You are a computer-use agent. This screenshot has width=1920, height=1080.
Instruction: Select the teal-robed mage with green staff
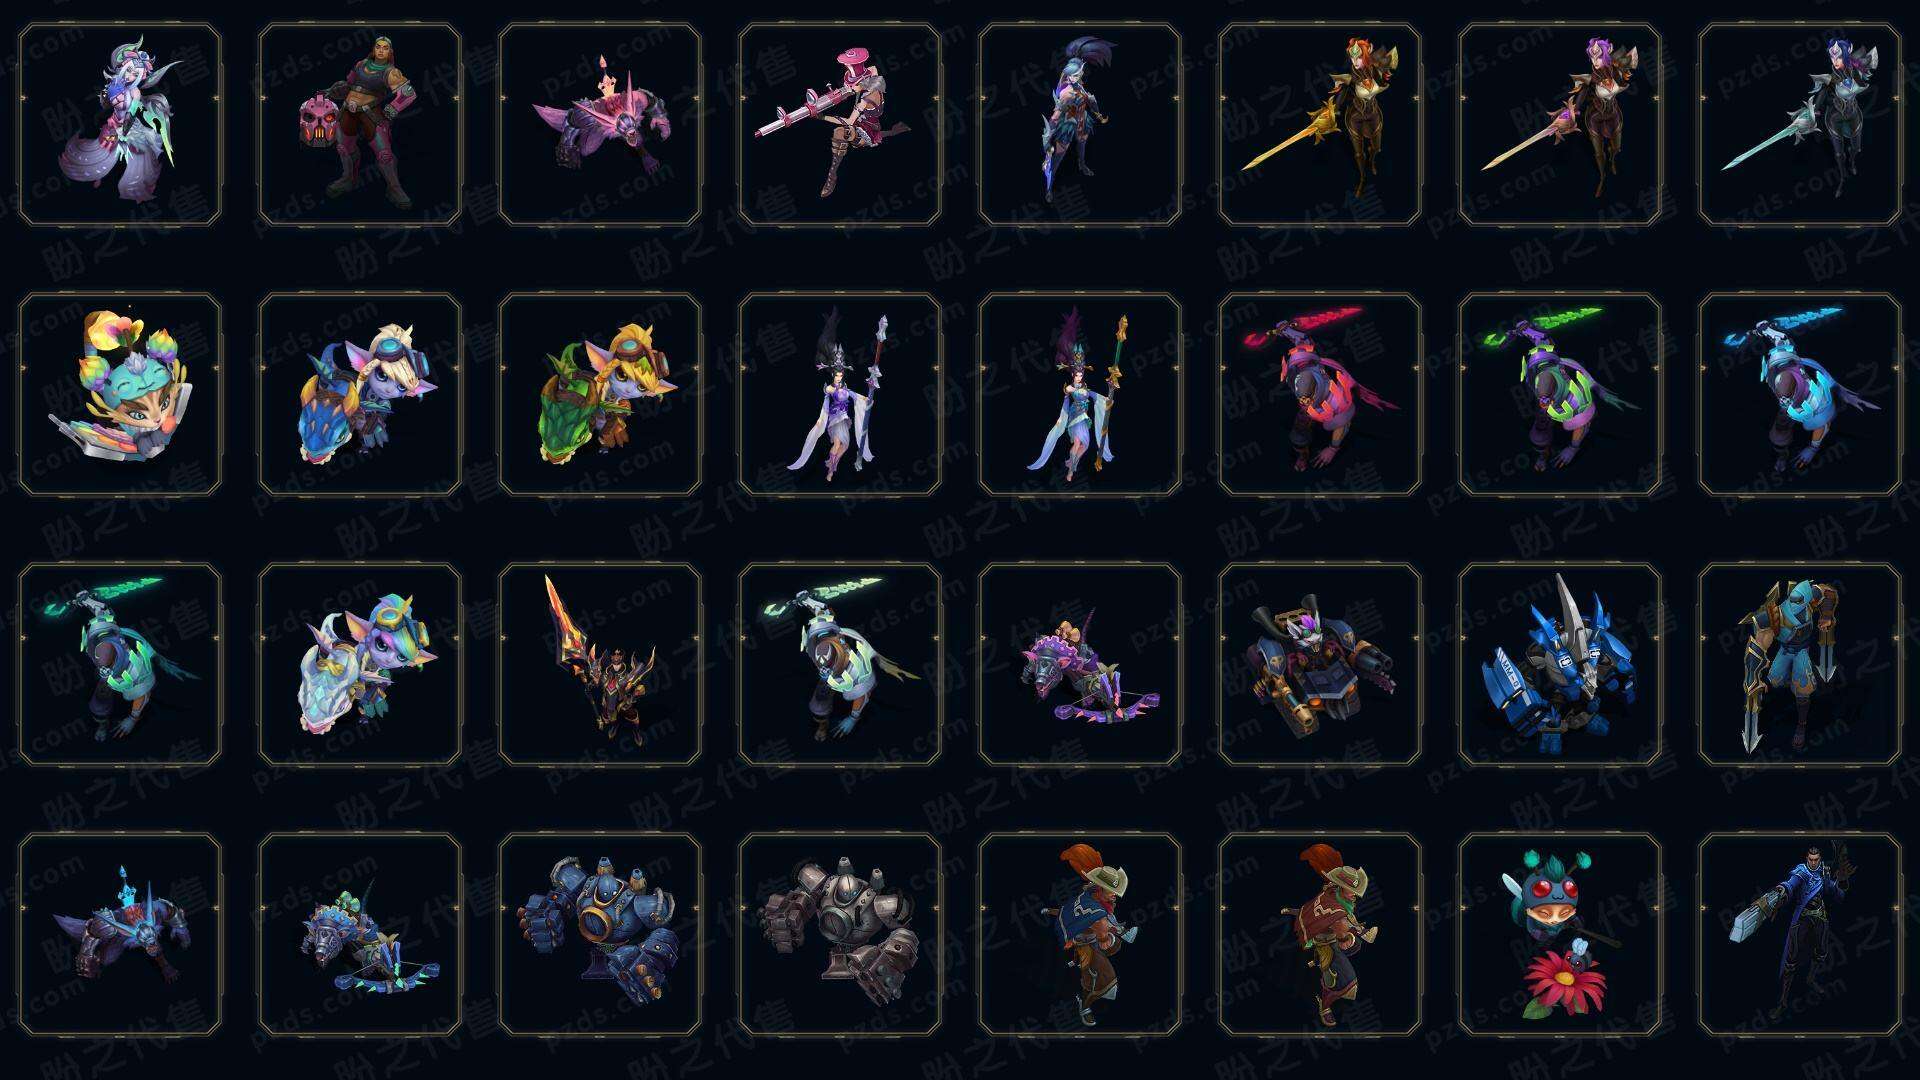pos(1080,394)
